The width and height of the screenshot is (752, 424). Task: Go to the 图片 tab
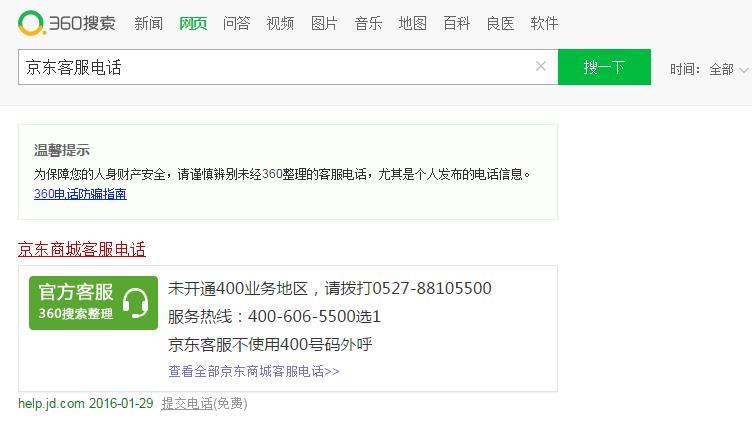click(x=324, y=23)
